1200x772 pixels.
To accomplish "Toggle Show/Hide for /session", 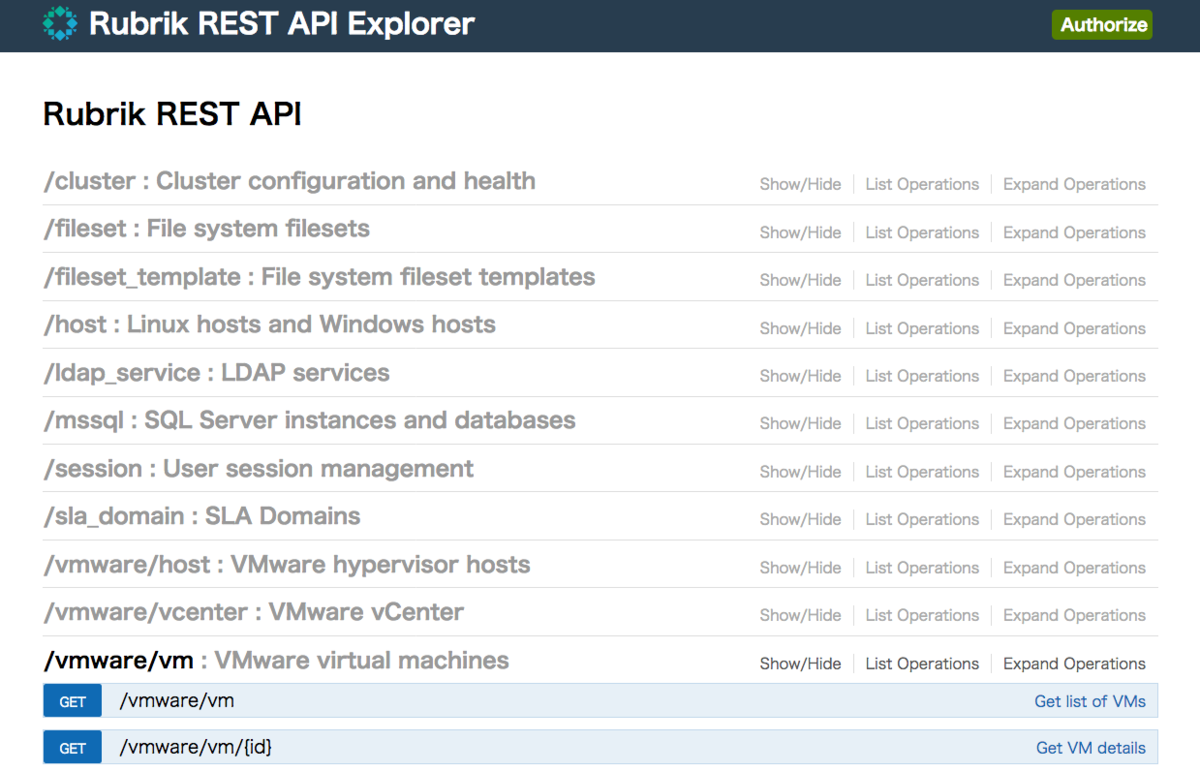I will (800, 471).
